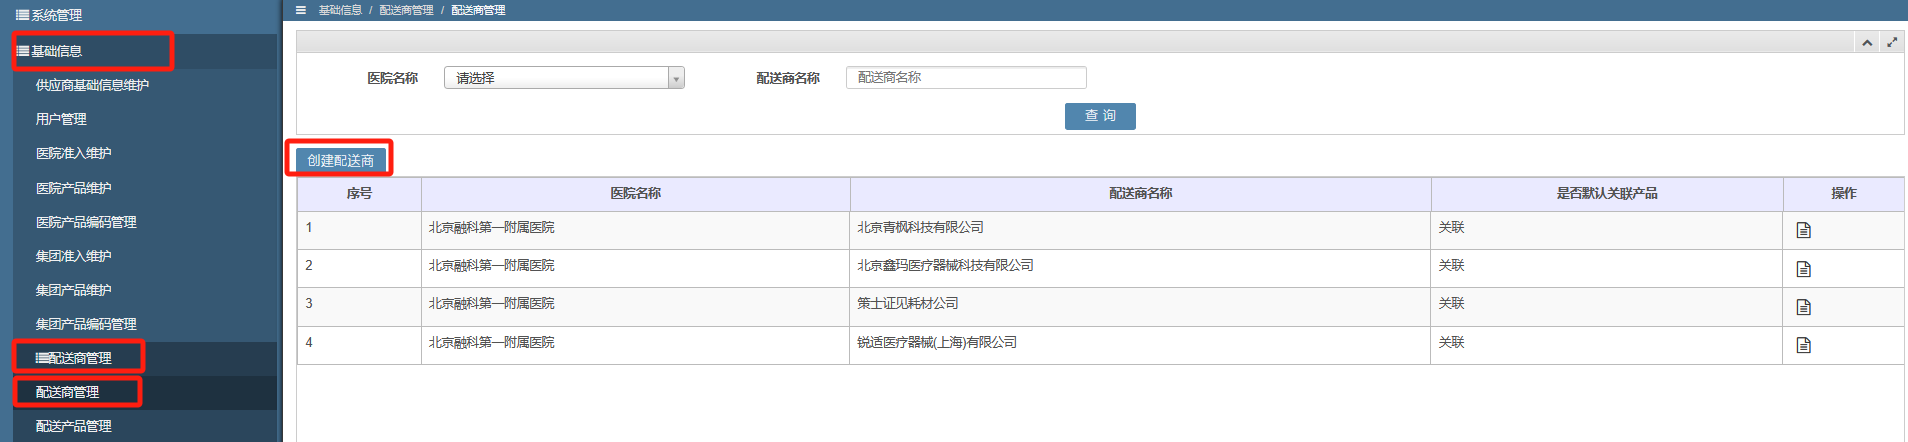
Task: Open 集团准入维护 in sidebar
Action: click(x=74, y=256)
